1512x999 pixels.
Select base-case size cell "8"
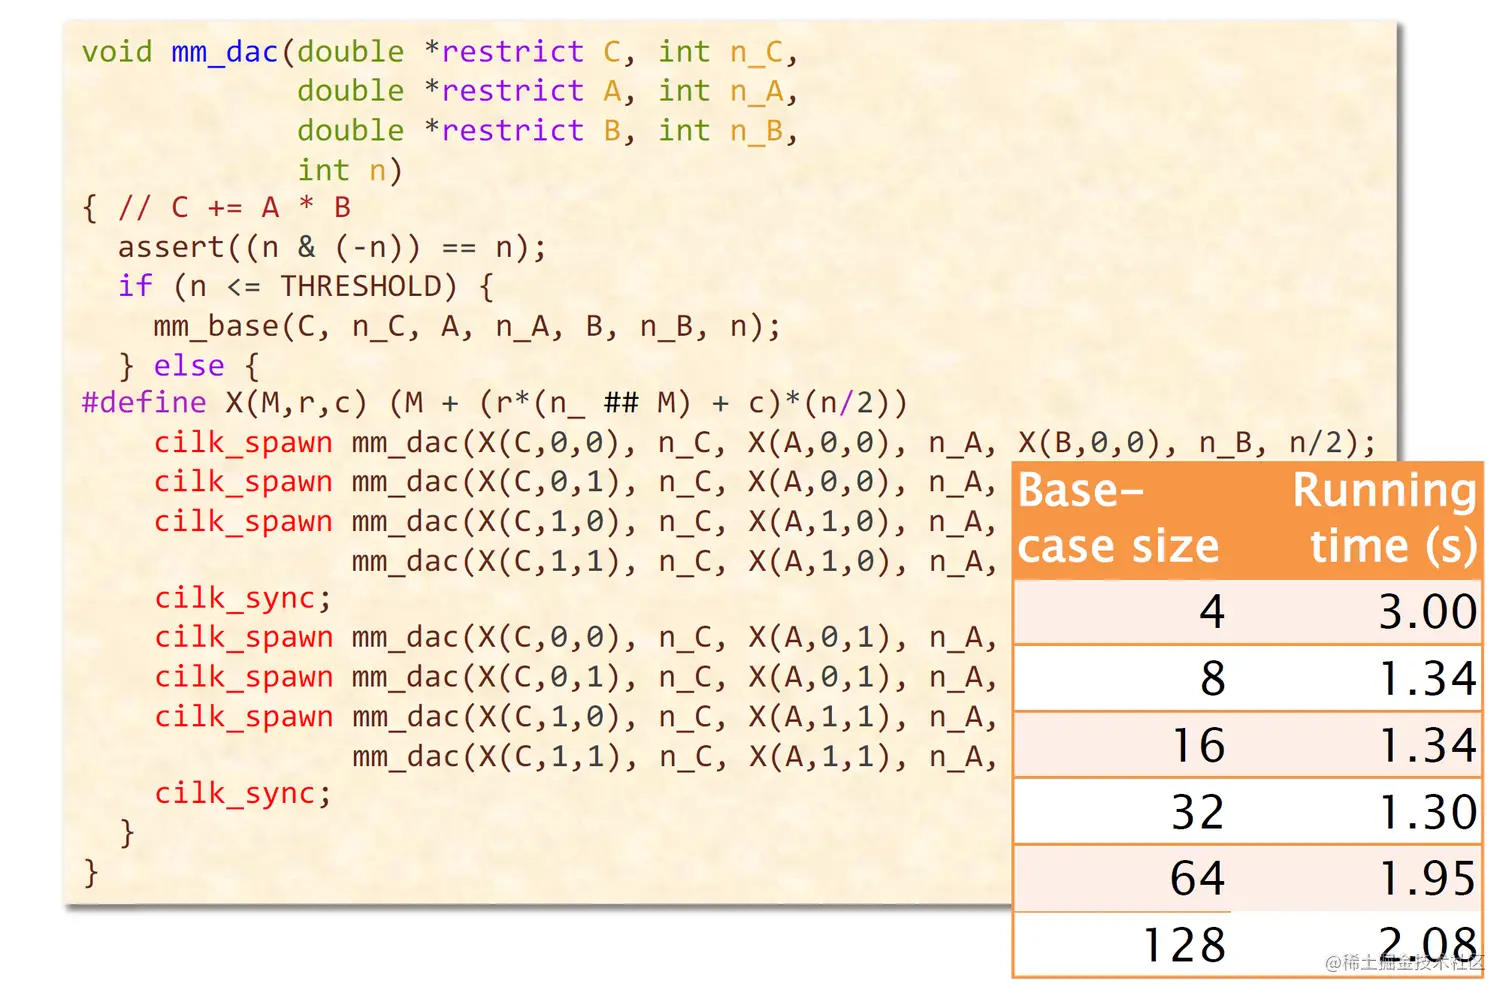click(1212, 678)
